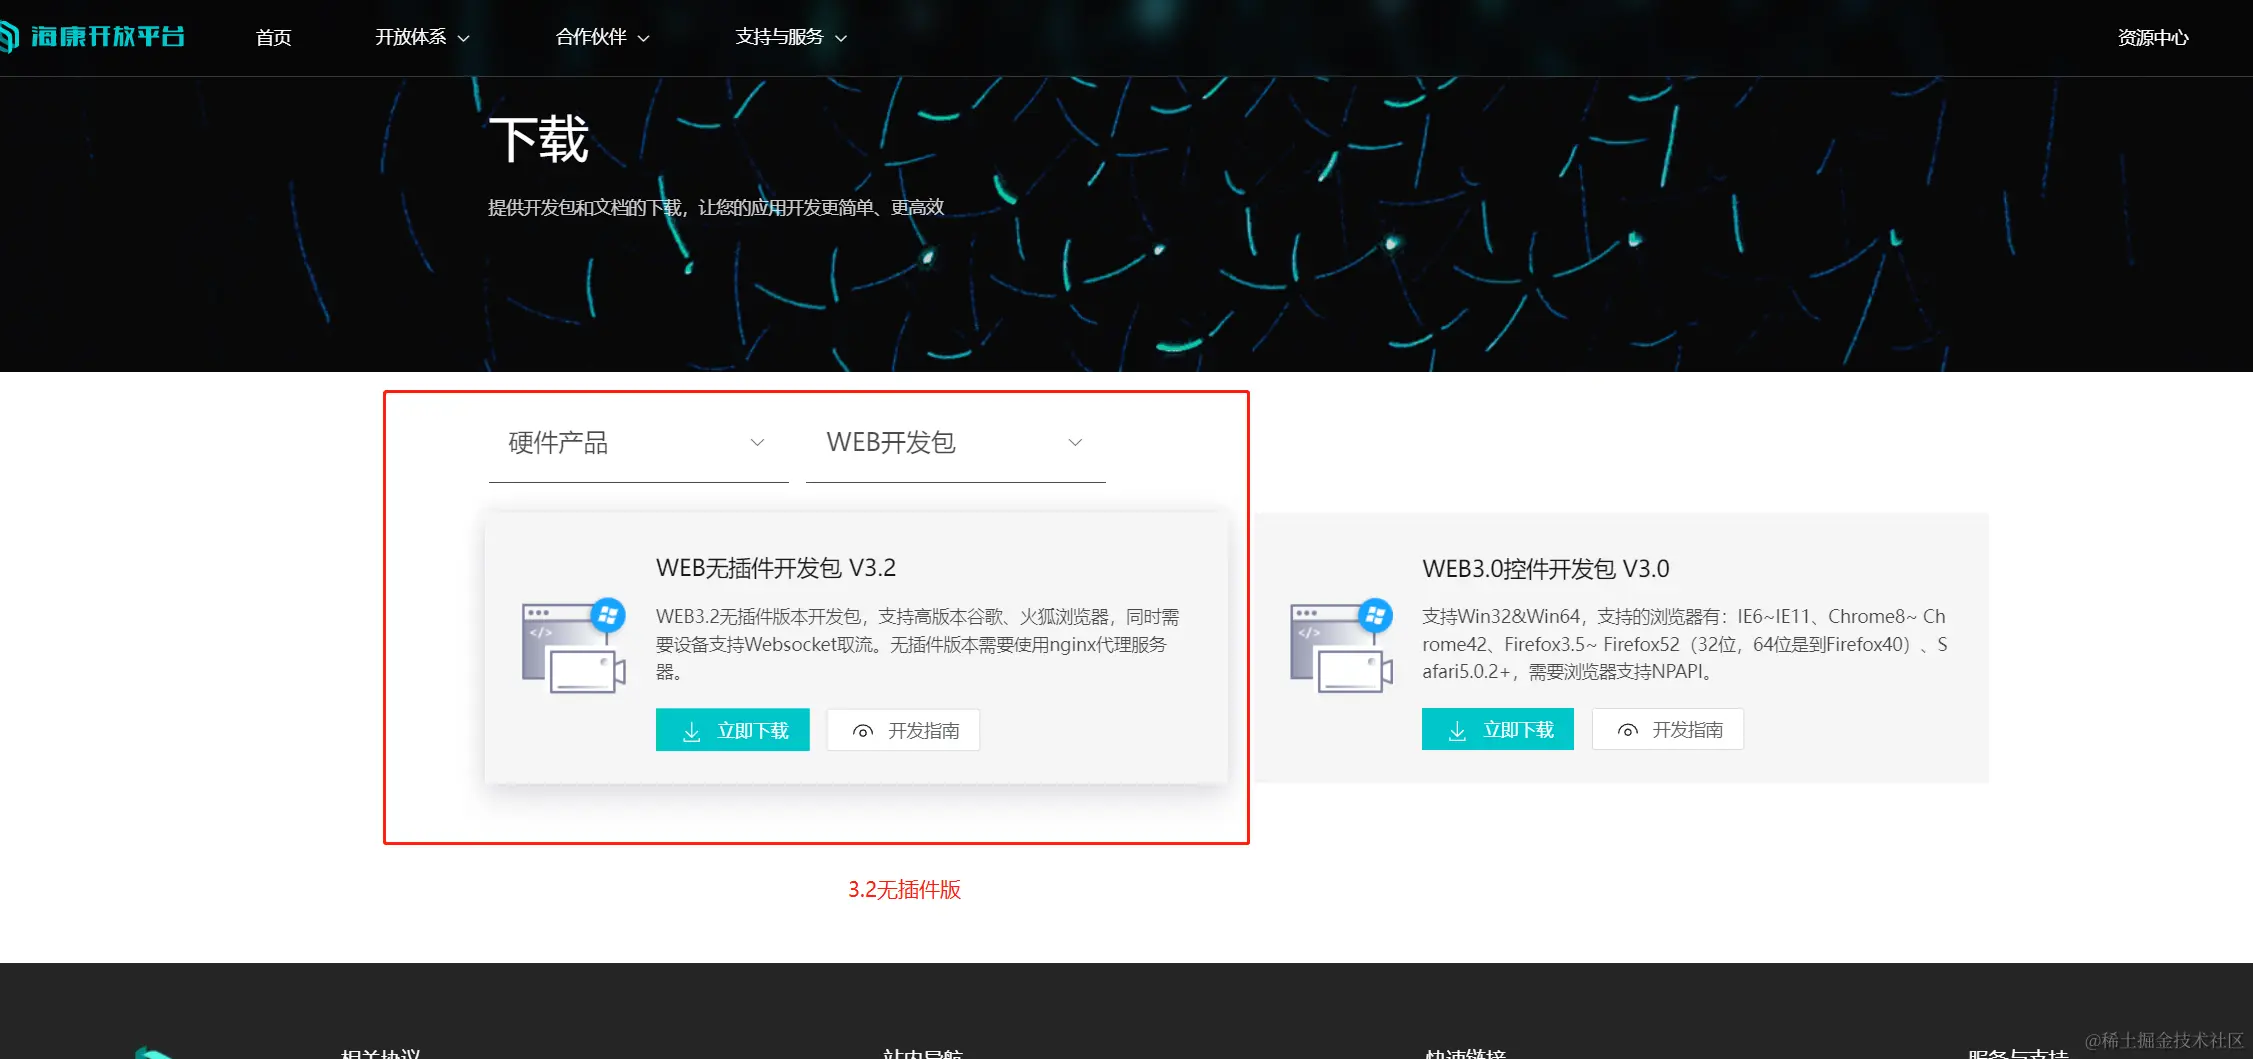Click the chevron next to 支持与服务

841,39
